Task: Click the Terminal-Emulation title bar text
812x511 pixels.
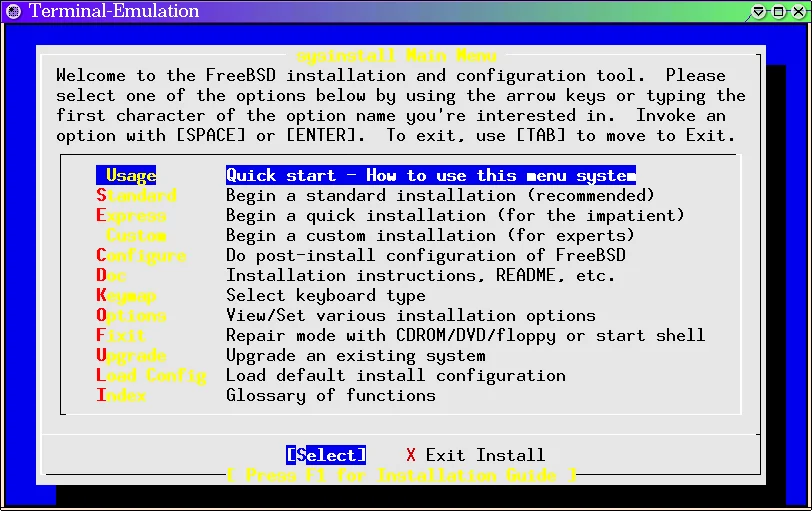Action: tap(113, 12)
